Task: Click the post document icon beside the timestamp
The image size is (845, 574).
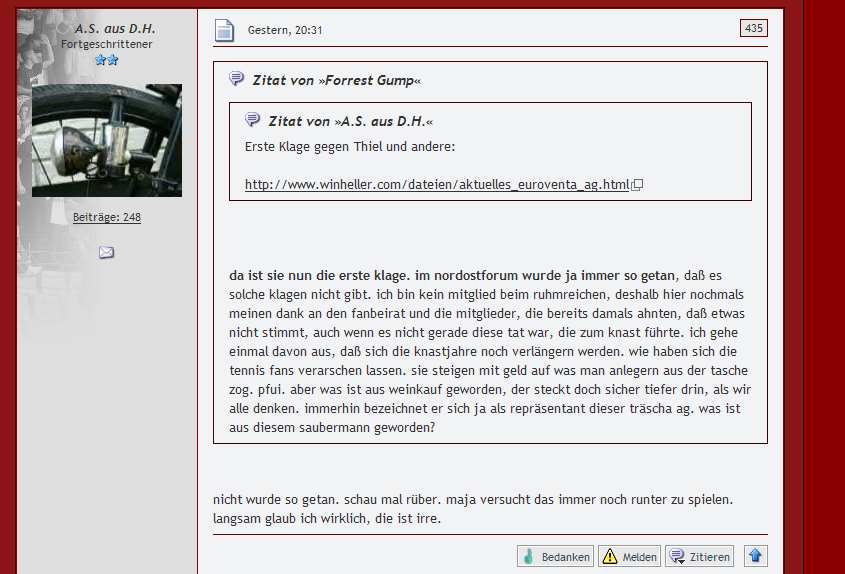Action: pos(225,30)
